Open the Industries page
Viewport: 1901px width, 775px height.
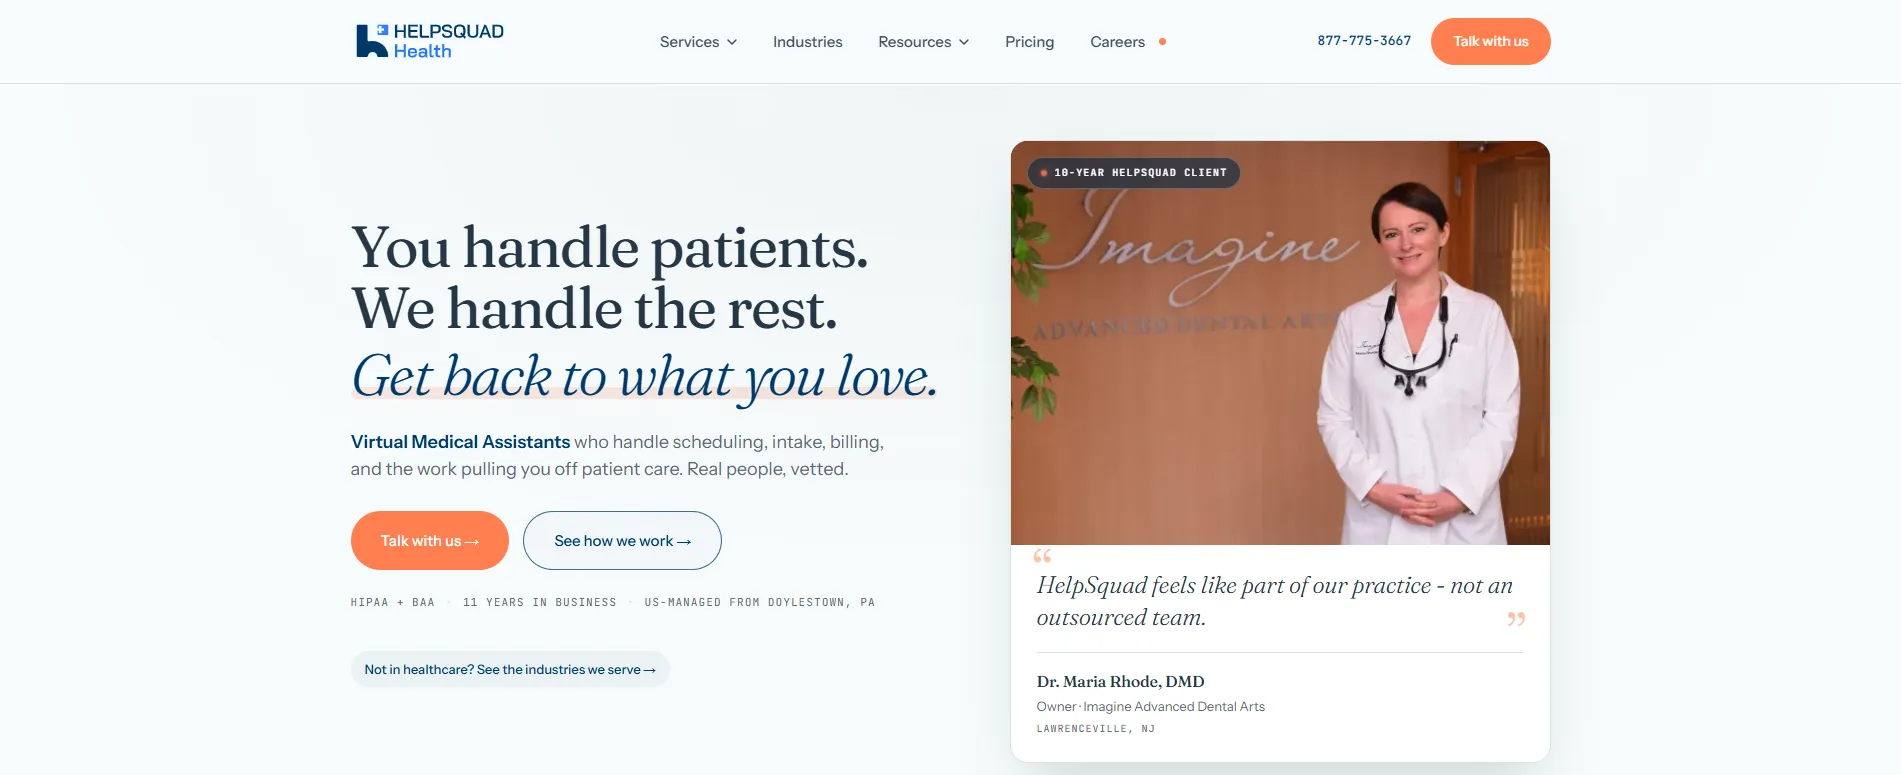click(807, 42)
